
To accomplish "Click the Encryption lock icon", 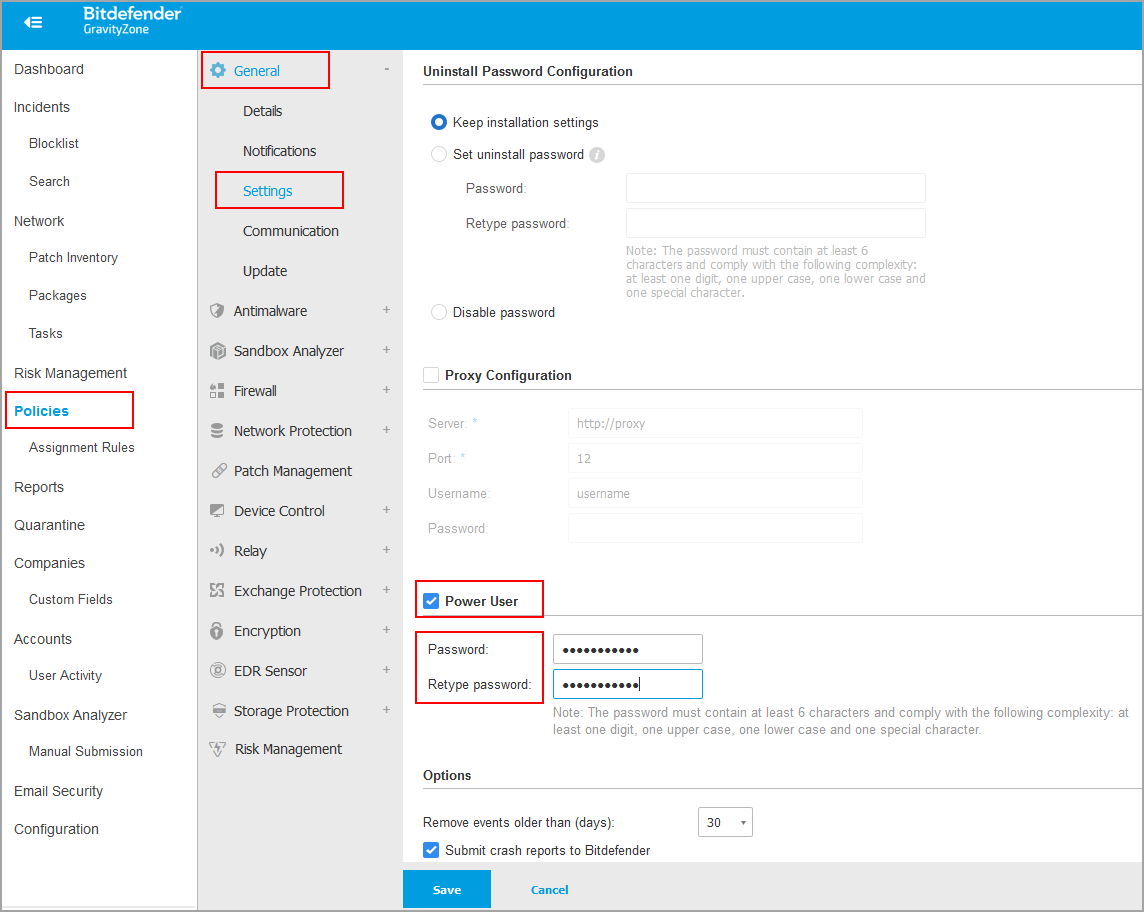I will coord(218,630).
